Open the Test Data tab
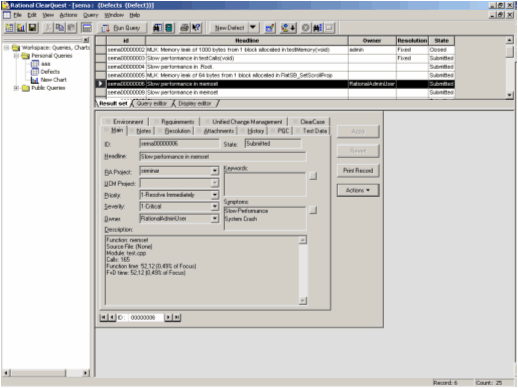 click(x=311, y=131)
